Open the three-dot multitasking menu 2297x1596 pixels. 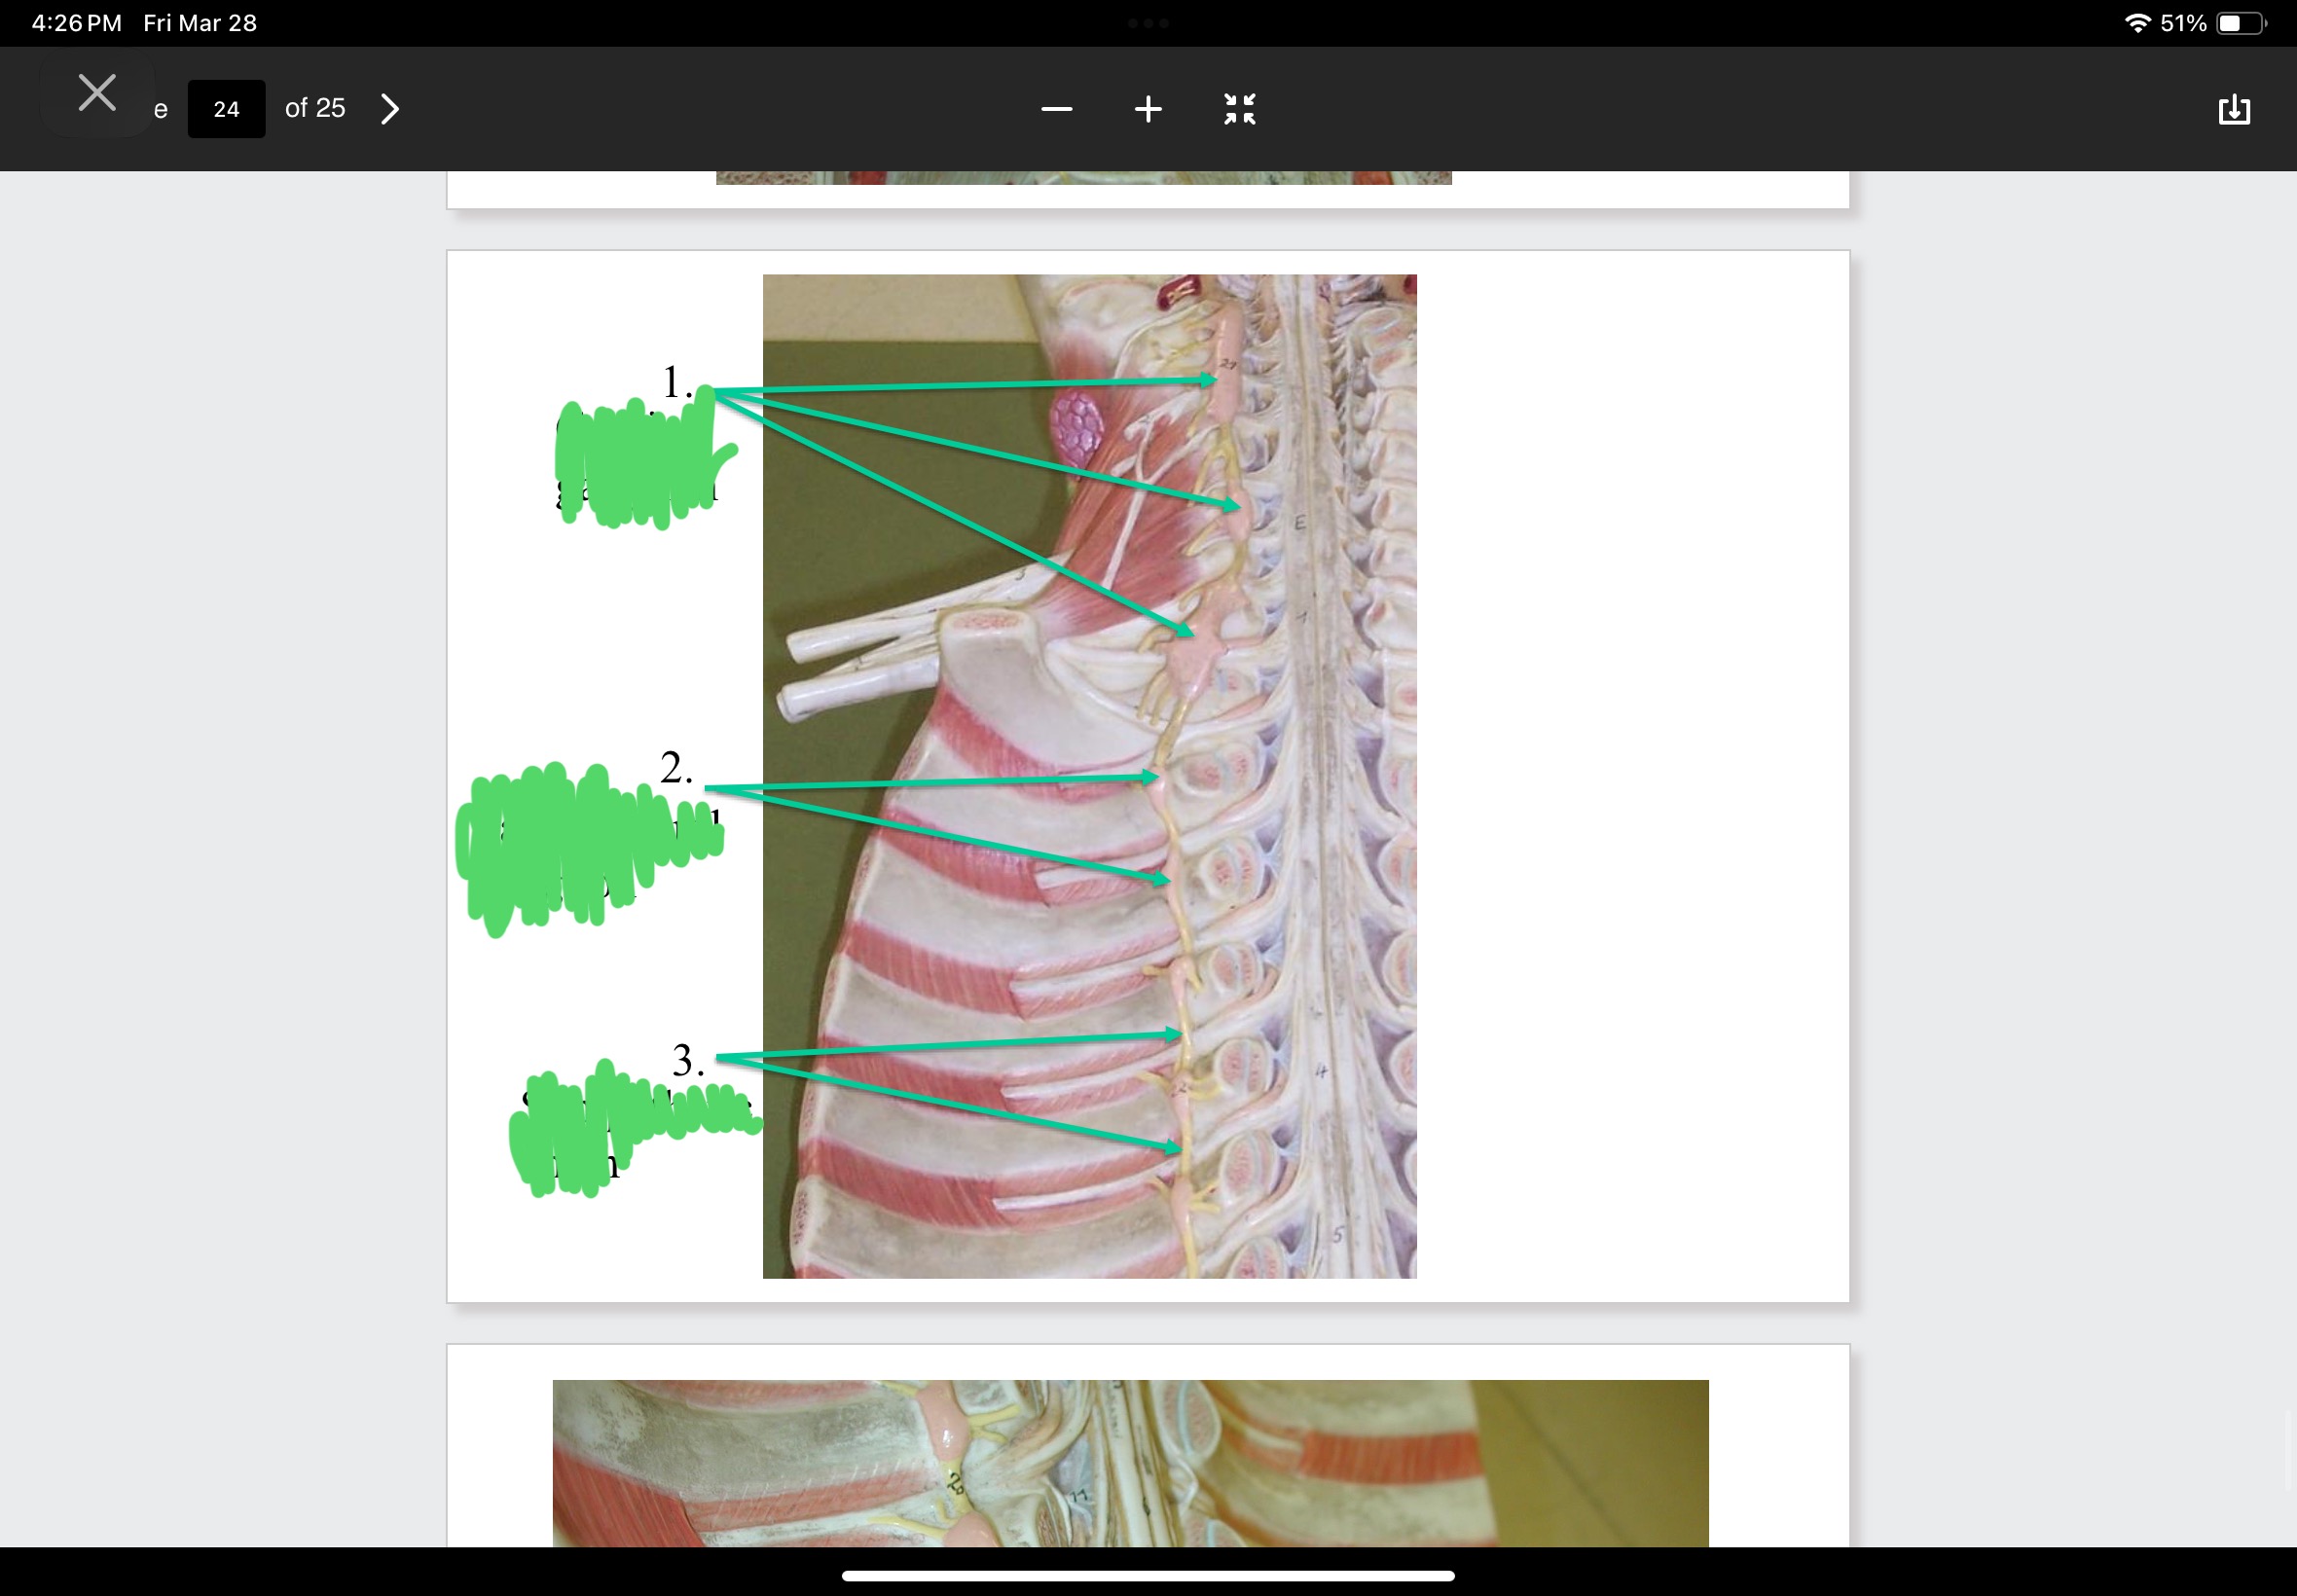click(x=1148, y=23)
